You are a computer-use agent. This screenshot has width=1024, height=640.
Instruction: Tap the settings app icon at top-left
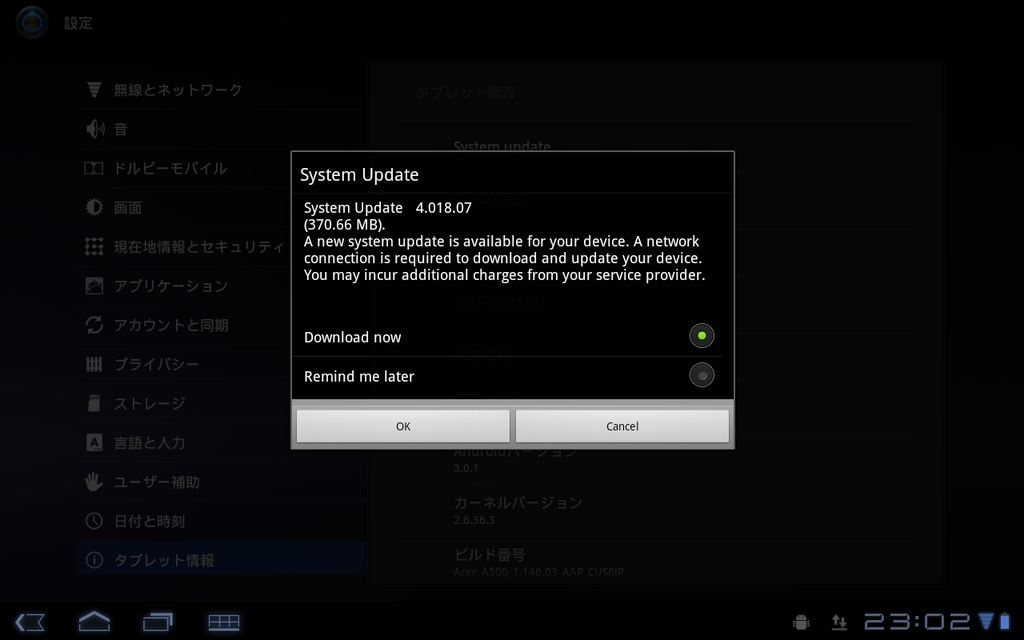[x=31, y=22]
